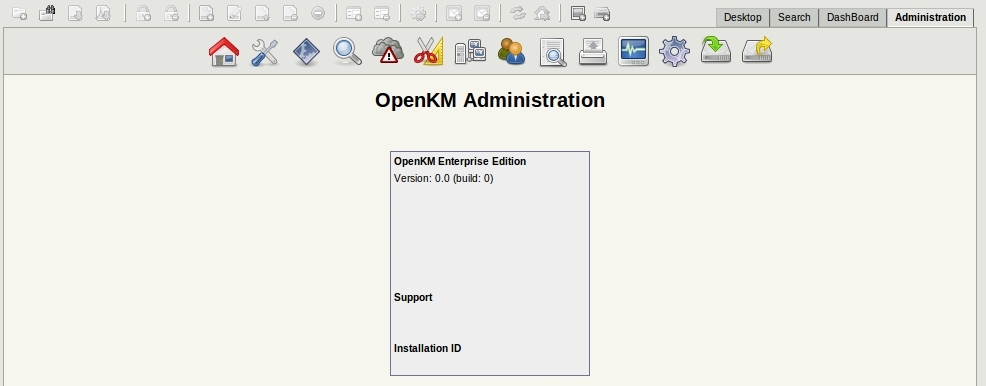
Task: Click the find folder binoculars toolbar icon
Action: (x=47, y=13)
